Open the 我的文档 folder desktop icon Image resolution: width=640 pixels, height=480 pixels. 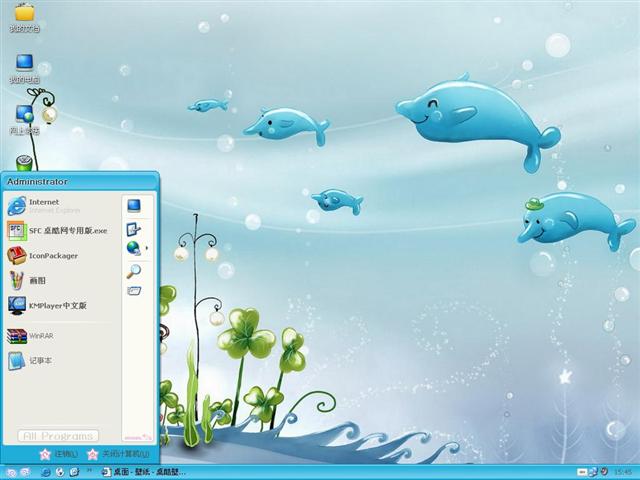pyautogui.click(x=24, y=17)
